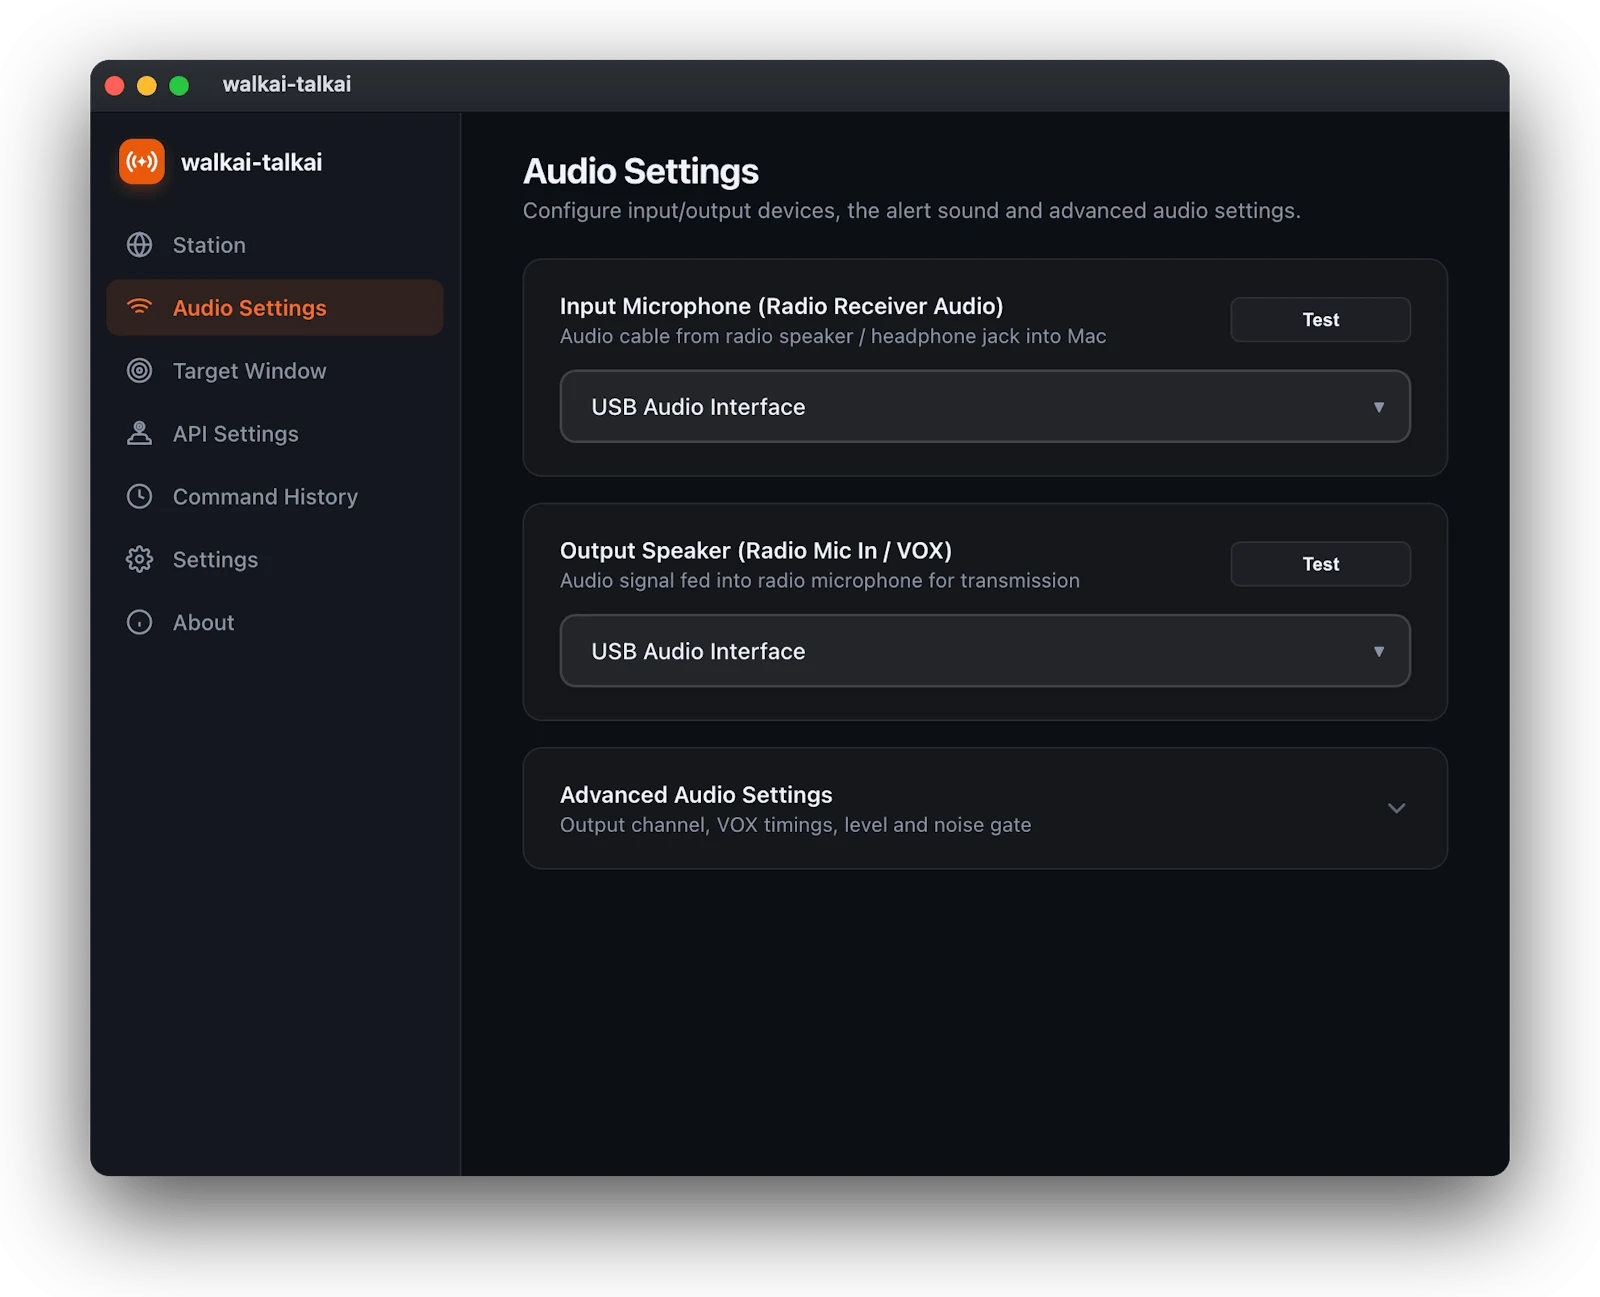Click 'Audio cable from radio speaker' description

[x=833, y=336]
